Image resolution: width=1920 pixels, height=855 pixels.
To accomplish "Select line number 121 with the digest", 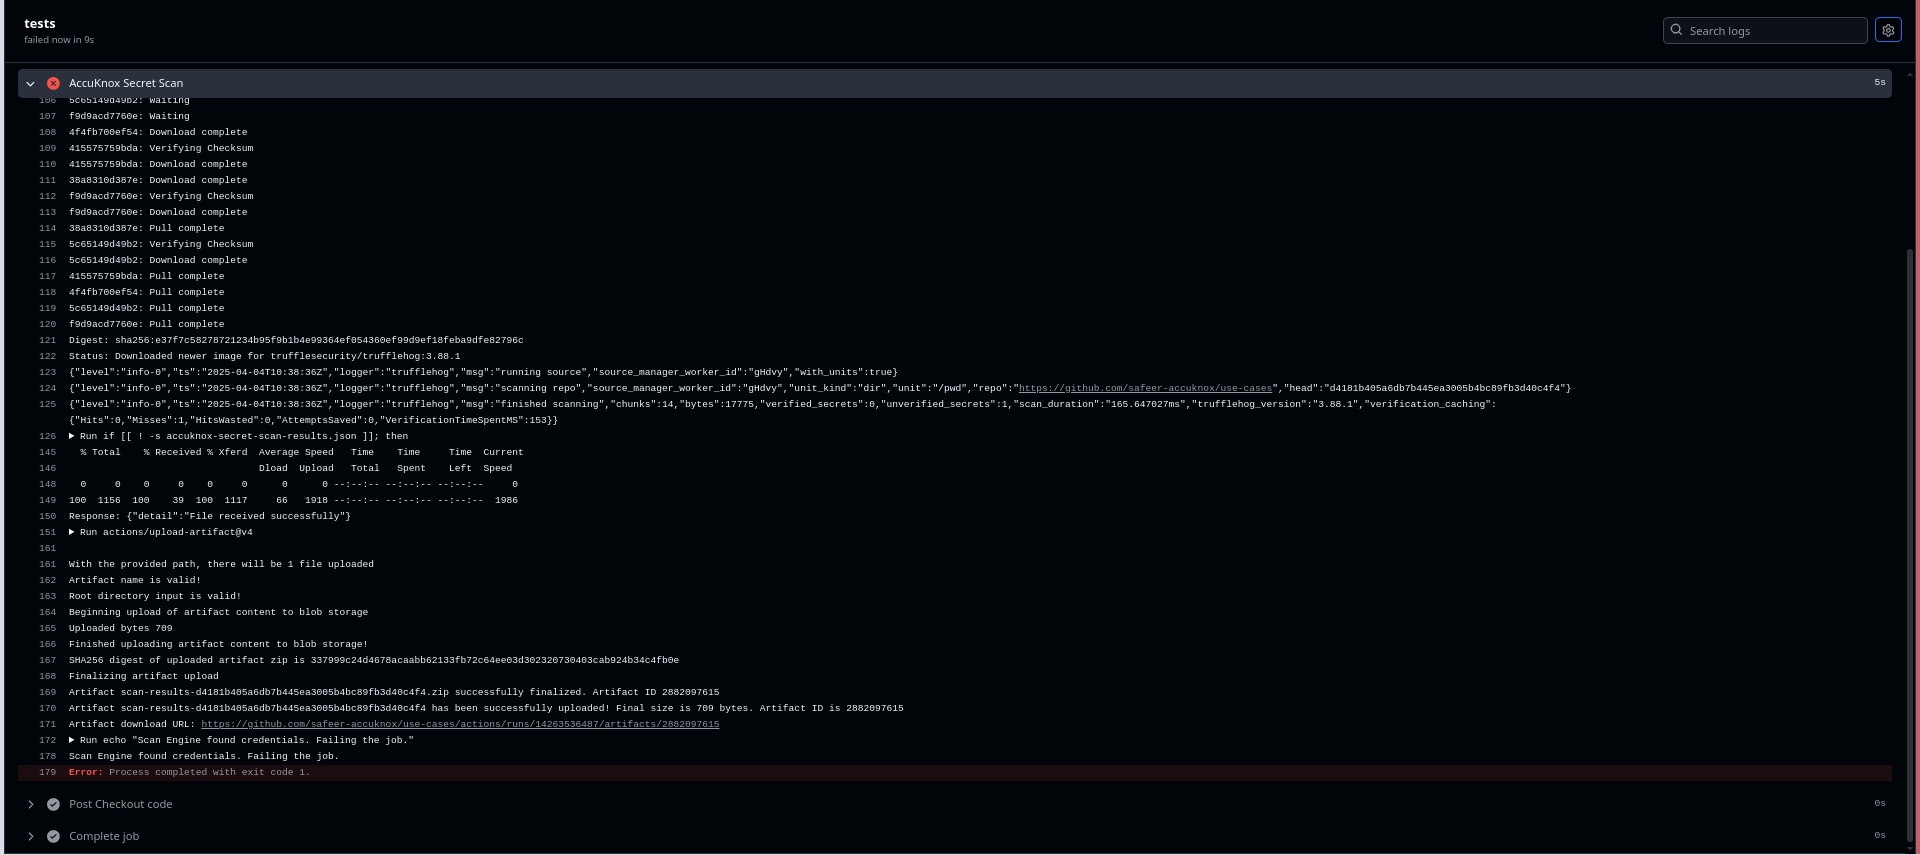I will (47, 340).
